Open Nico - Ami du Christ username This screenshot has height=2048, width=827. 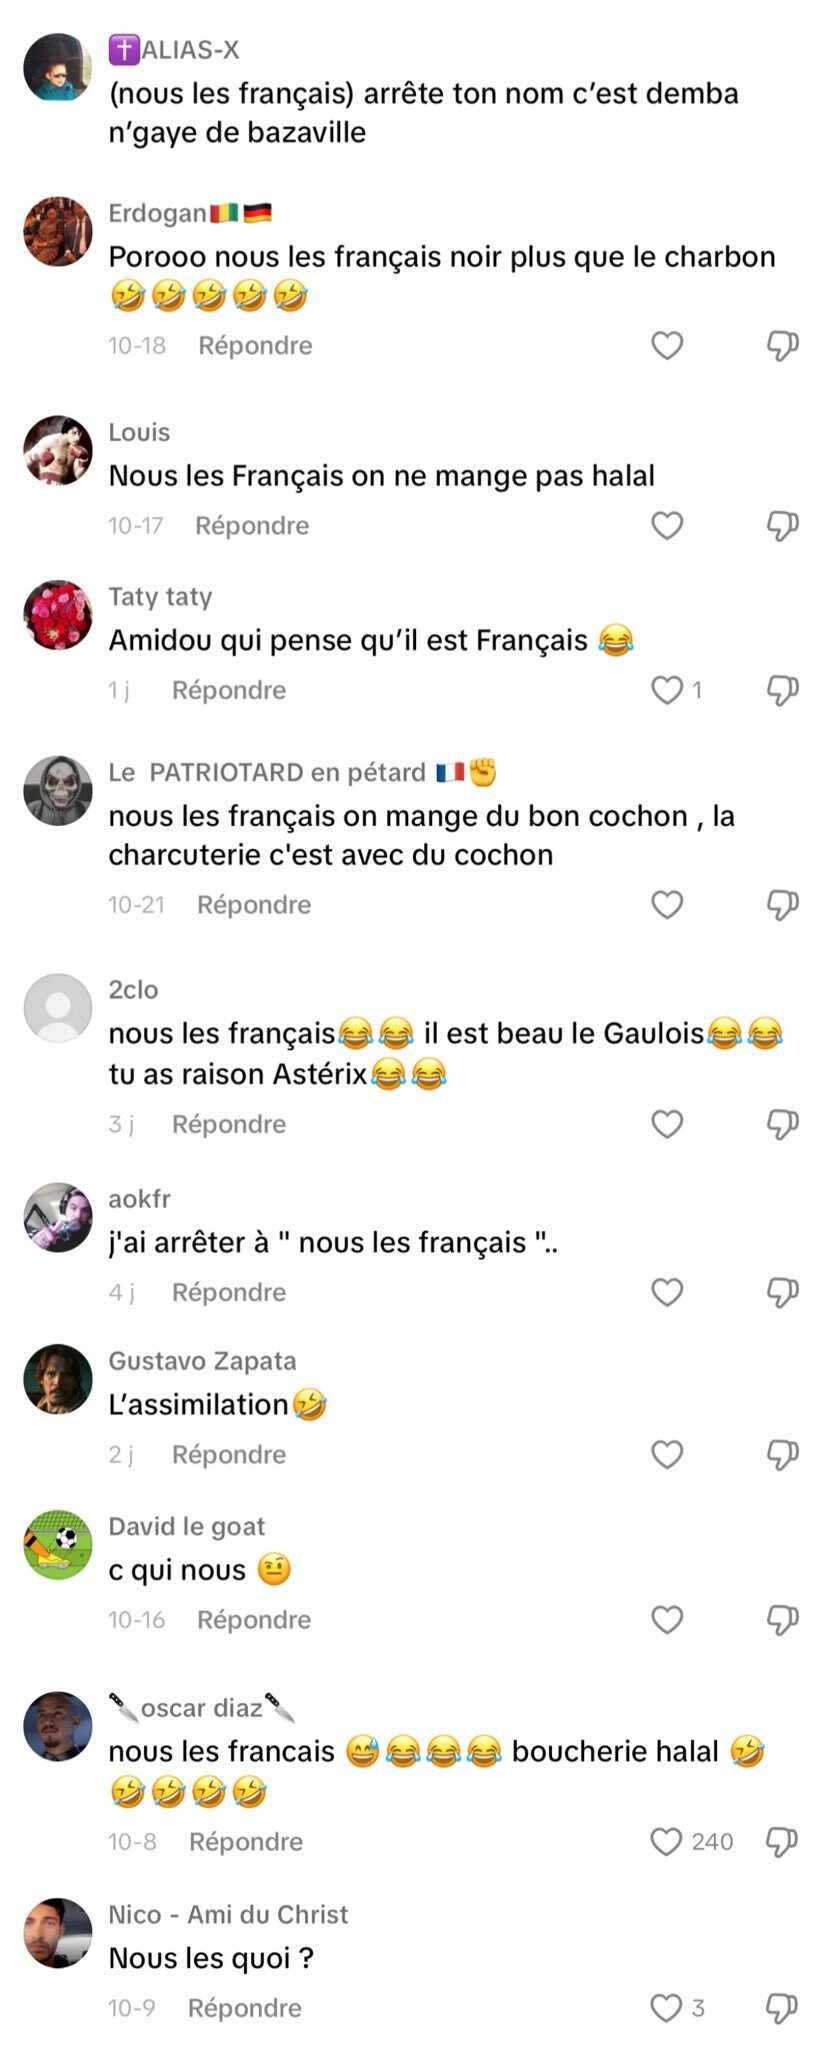pyautogui.click(x=228, y=1915)
